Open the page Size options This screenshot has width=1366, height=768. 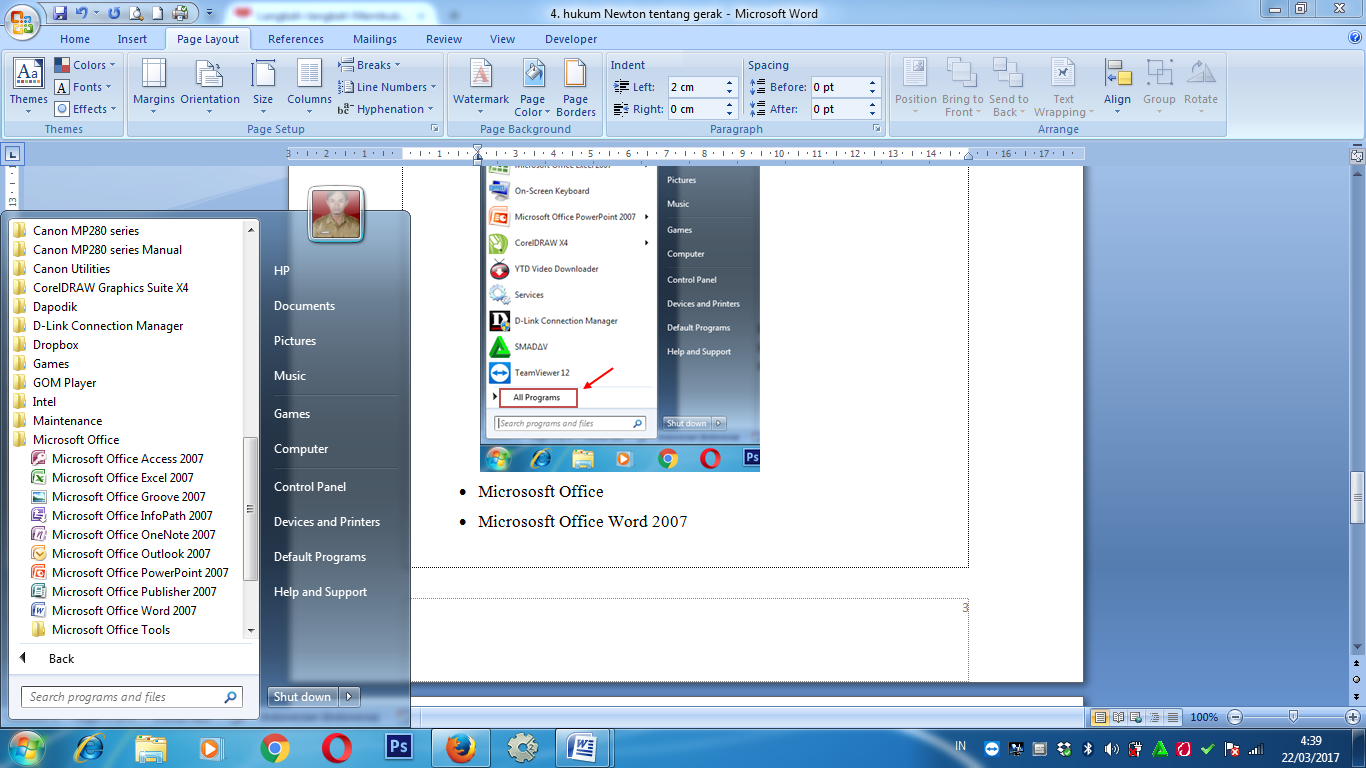pyautogui.click(x=263, y=86)
